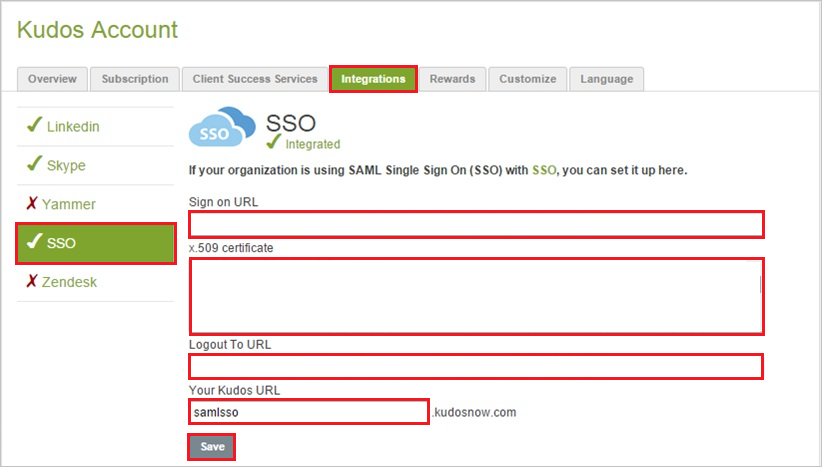Image resolution: width=822 pixels, height=467 pixels.
Task: Select the SSO sidebar item
Action: pyautogui.click(x=95, y=243)
